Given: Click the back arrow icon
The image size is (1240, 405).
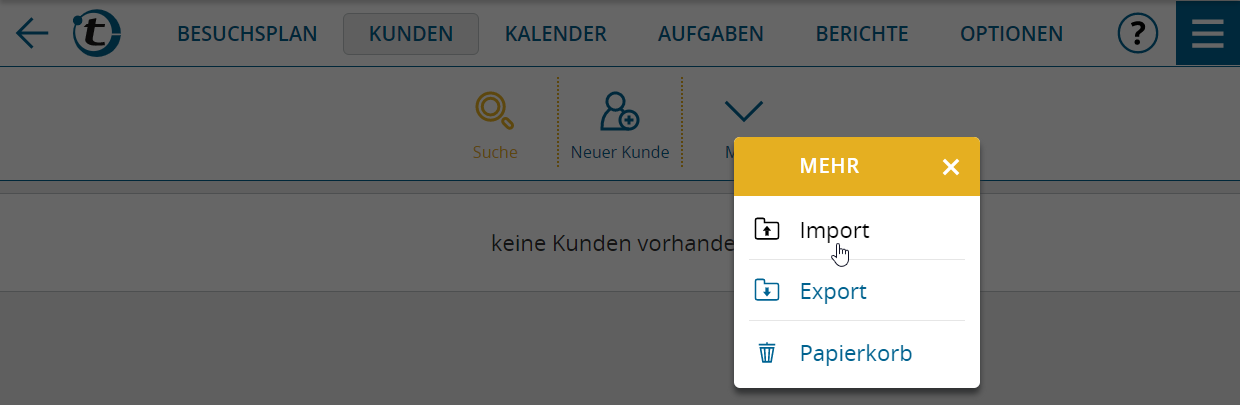Looking at the screenshot, I should tap(32, 34).
